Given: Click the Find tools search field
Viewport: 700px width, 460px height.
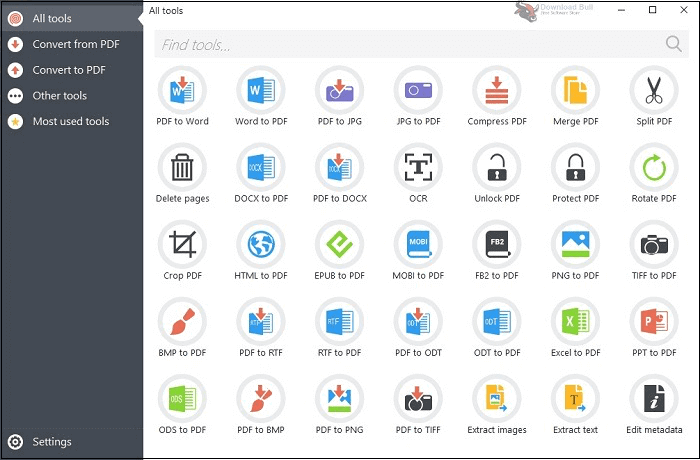Looking at the screenshot, I should [x=421, y=44].
